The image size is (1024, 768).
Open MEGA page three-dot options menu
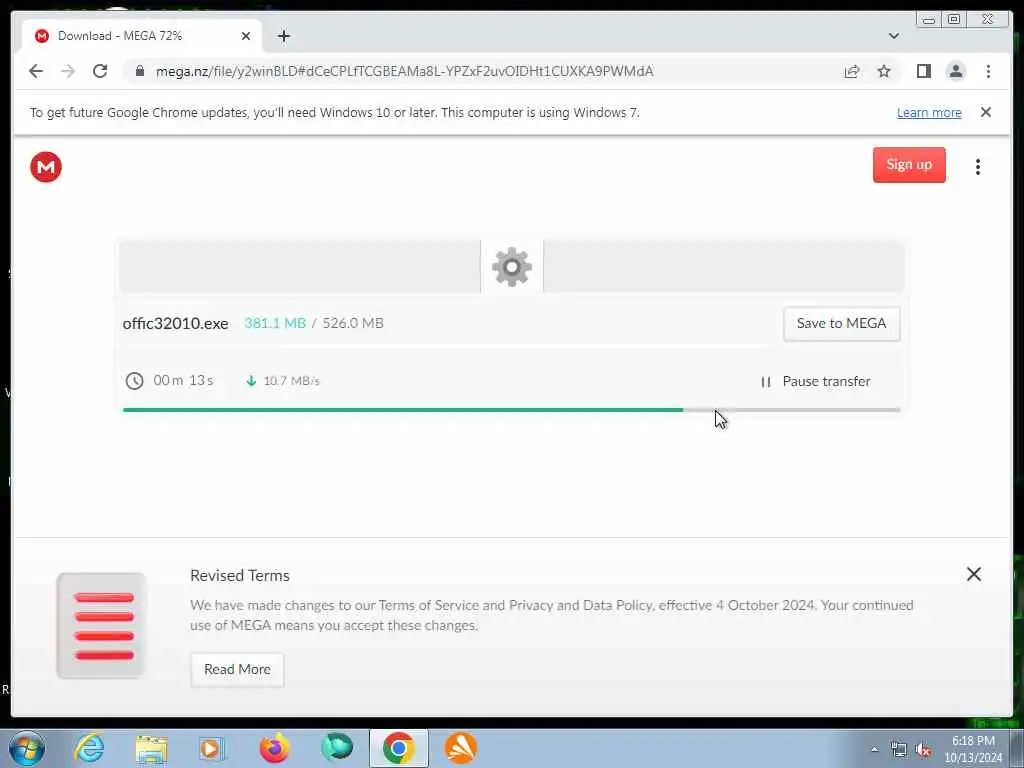[x=978, y=167]
